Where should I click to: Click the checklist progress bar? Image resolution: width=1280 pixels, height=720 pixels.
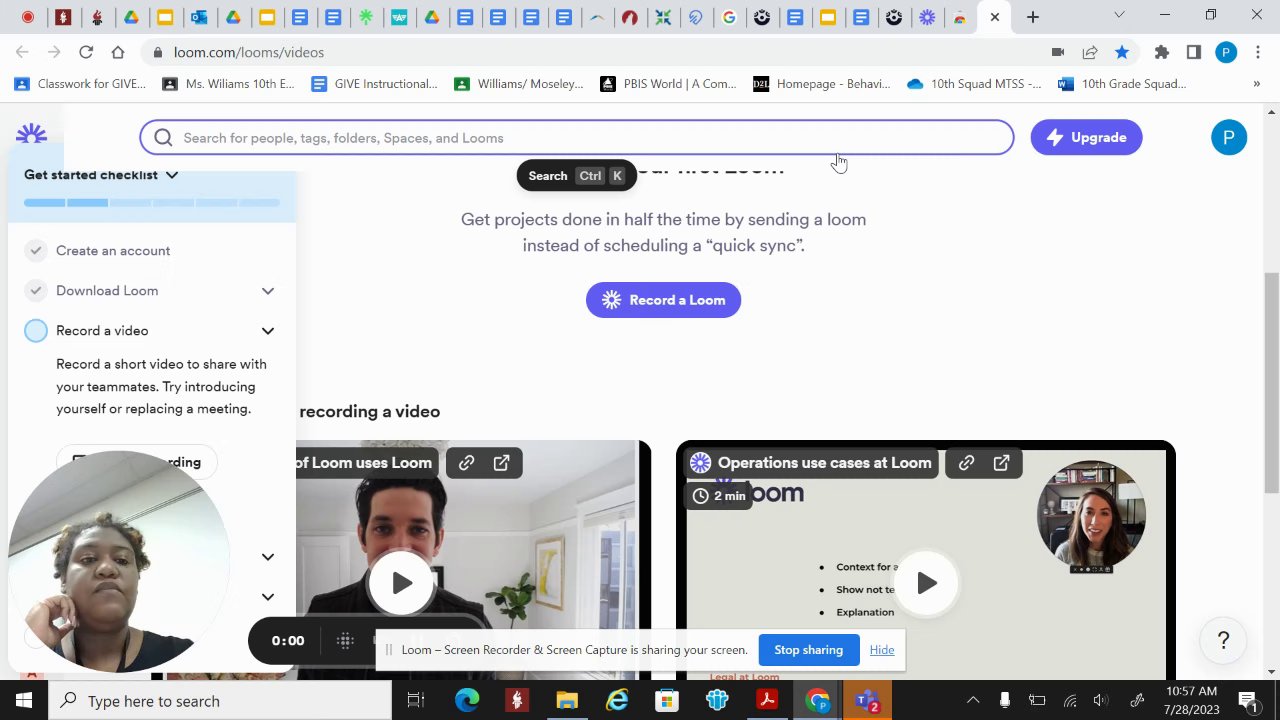pyautogui.click(x=152, y=203)
